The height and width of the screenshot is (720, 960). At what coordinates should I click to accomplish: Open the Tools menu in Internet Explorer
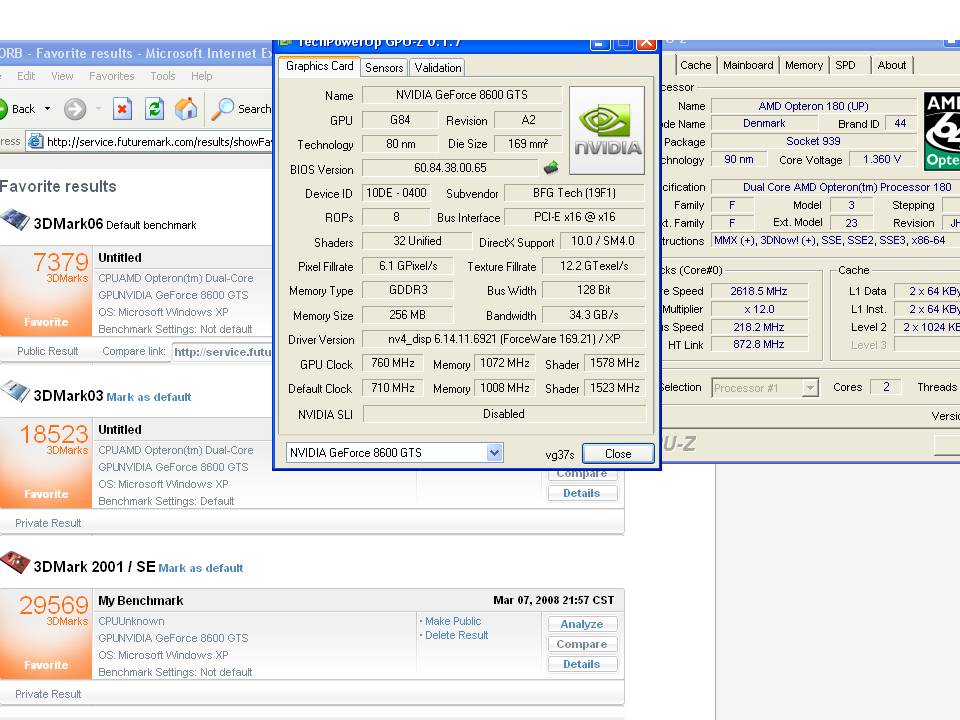coord(163,76)
